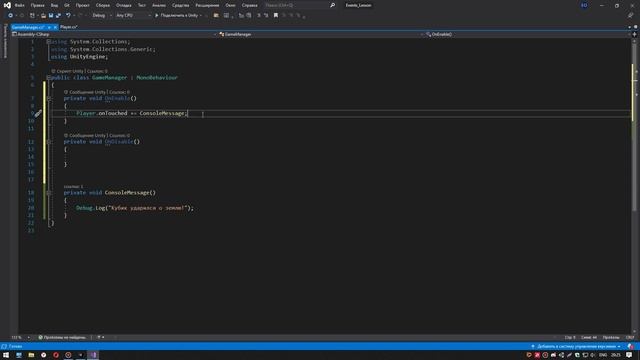Click the CRLF line ending indicator
Image resolution: width=640 pixels, height=360 pixels.
(630, 338)
